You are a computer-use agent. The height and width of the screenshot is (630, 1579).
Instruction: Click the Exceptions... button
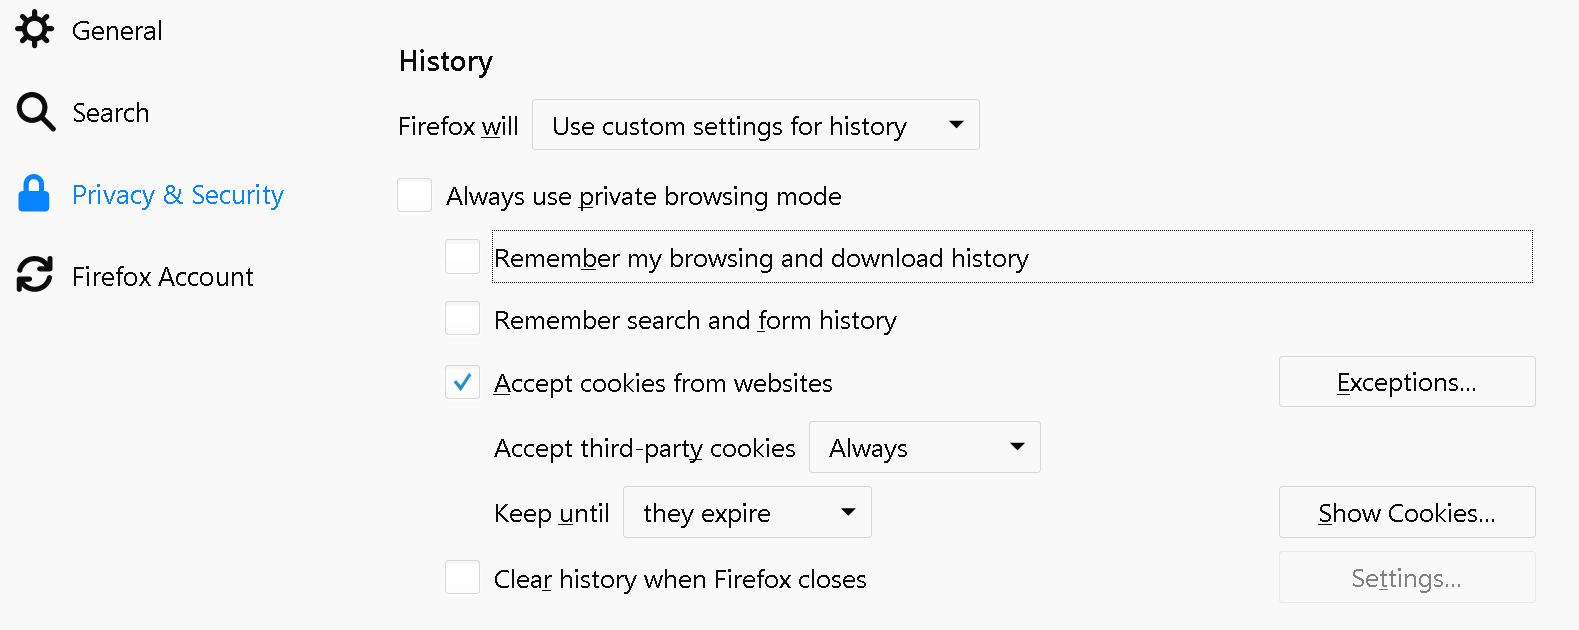[x=1407, y=382]
